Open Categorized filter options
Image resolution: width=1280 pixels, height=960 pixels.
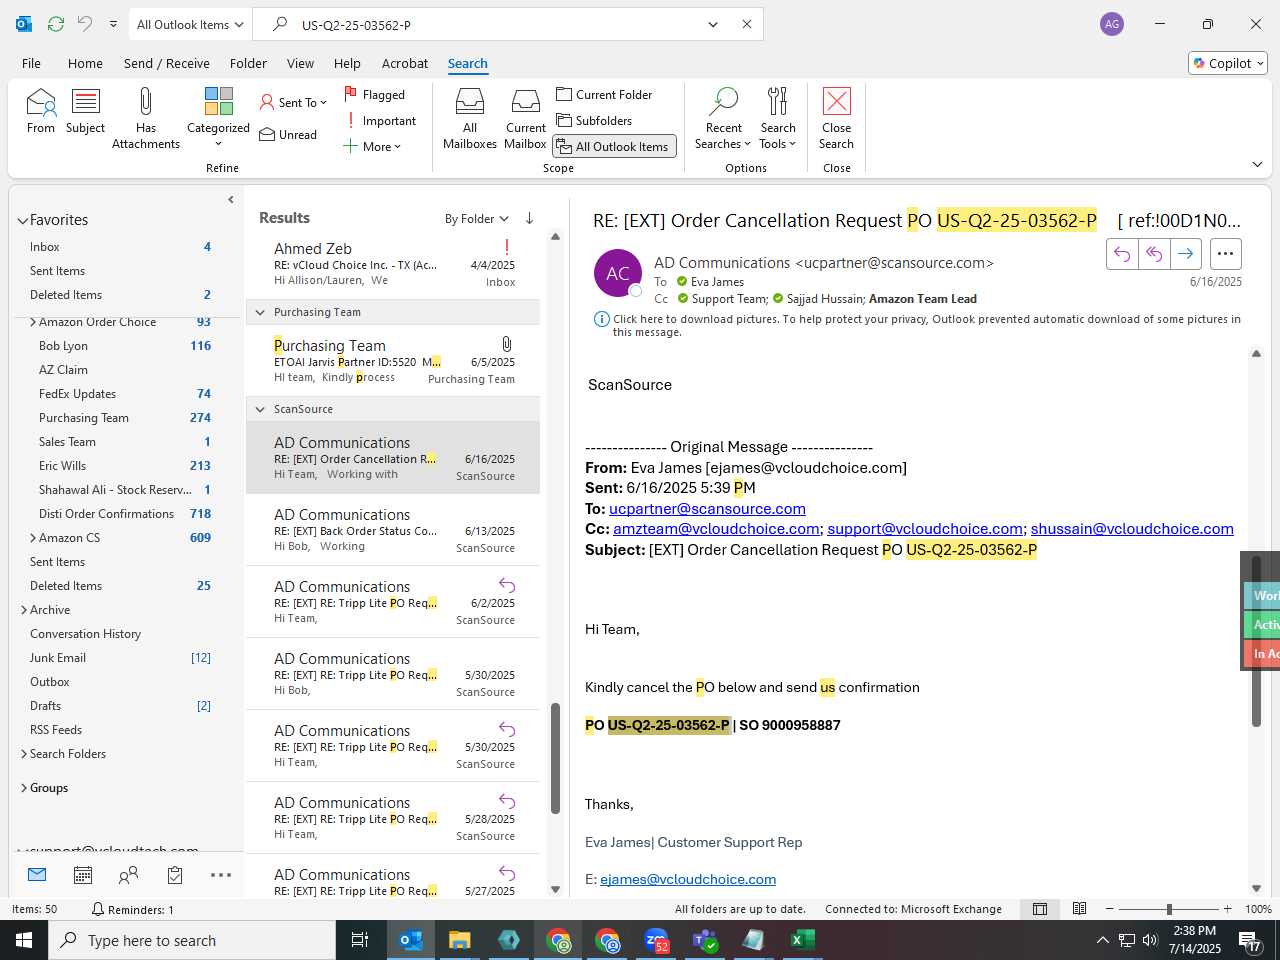coord(218,118)
